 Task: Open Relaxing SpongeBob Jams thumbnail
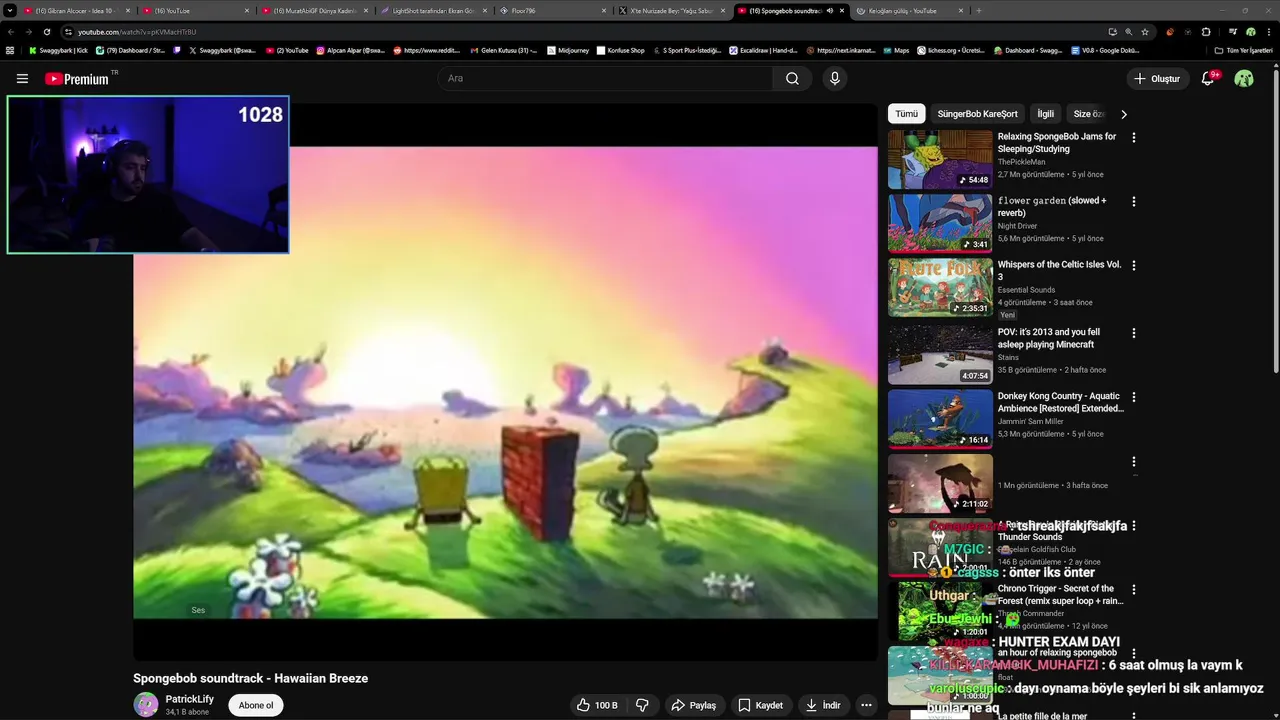pos(940,159)
